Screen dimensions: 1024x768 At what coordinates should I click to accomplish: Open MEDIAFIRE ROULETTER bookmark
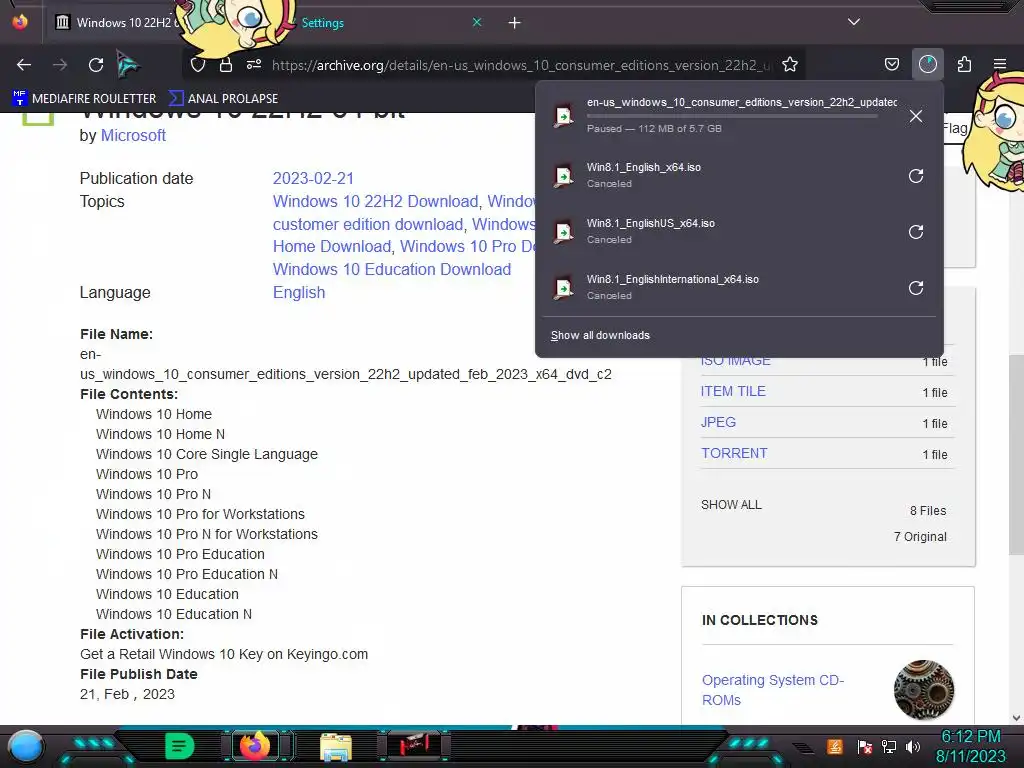84,99
